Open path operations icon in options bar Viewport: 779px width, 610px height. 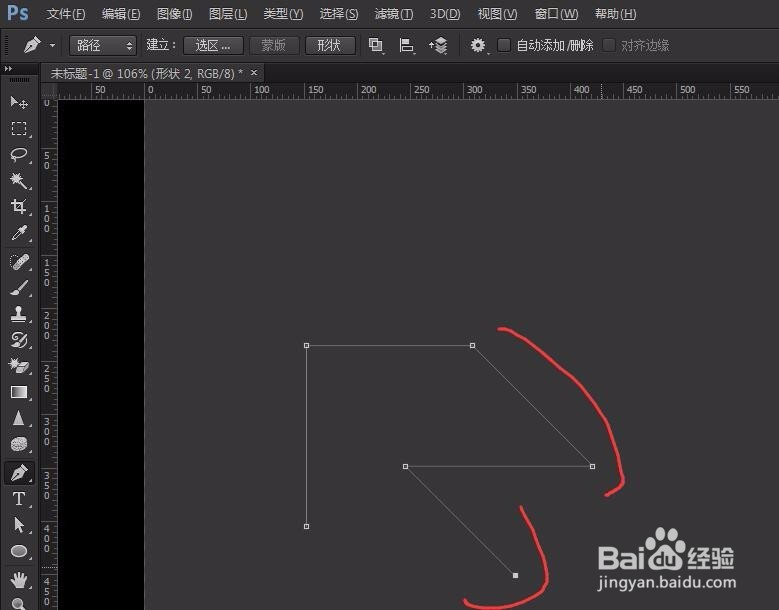coord(376,45)
